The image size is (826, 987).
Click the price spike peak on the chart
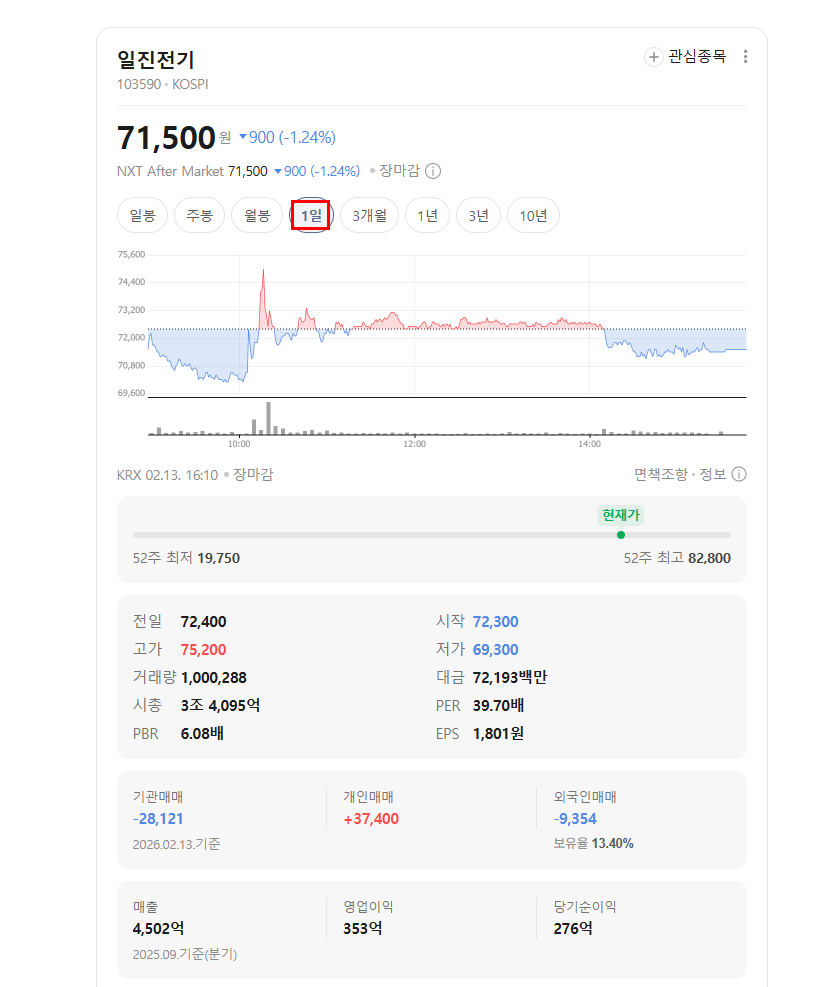(263, 271)
